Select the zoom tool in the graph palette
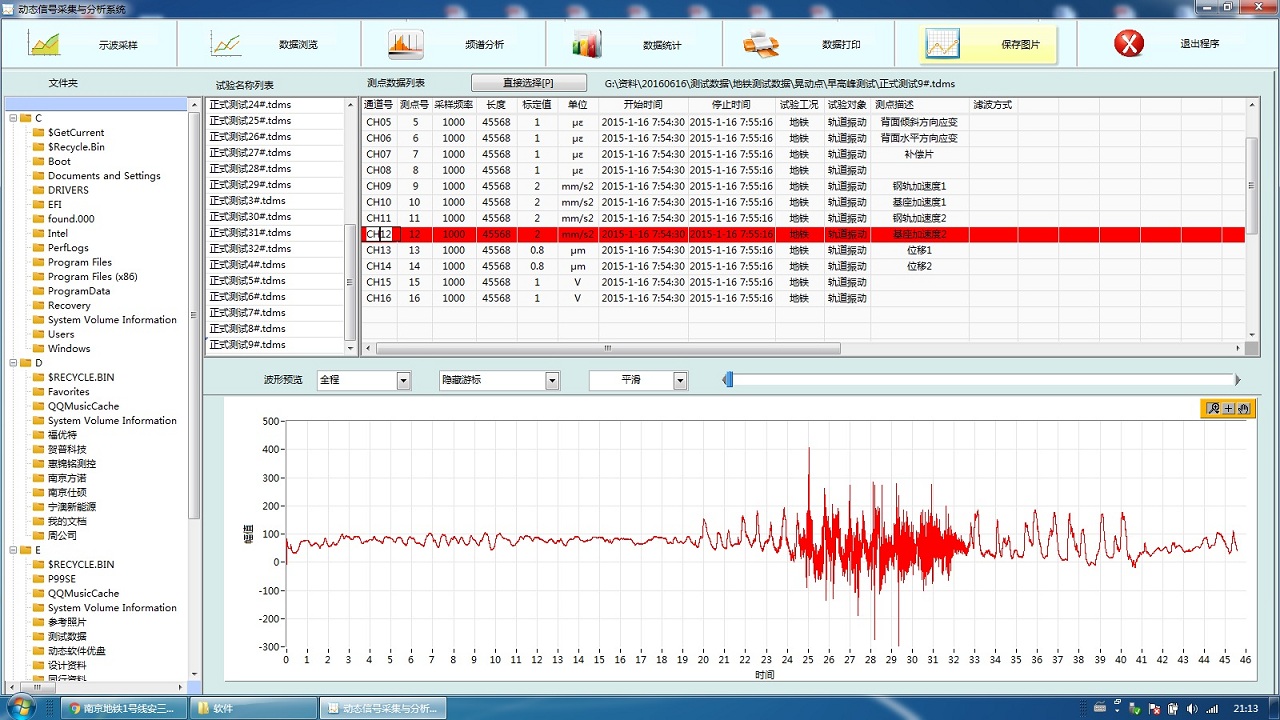The image size is (1280, 720). coord(1213,408)
